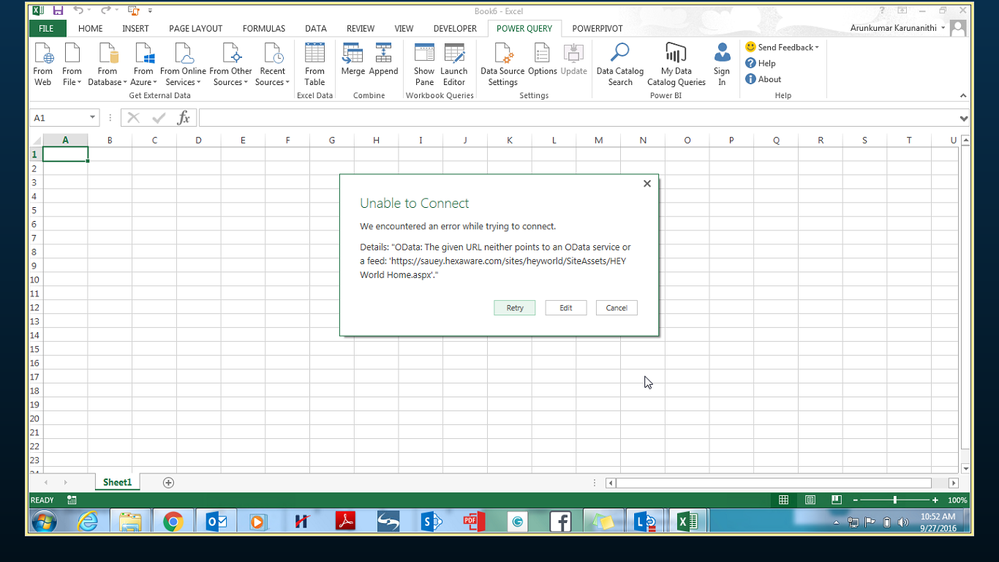
Task: Click the From Web icon
Action: coord(43,64)
